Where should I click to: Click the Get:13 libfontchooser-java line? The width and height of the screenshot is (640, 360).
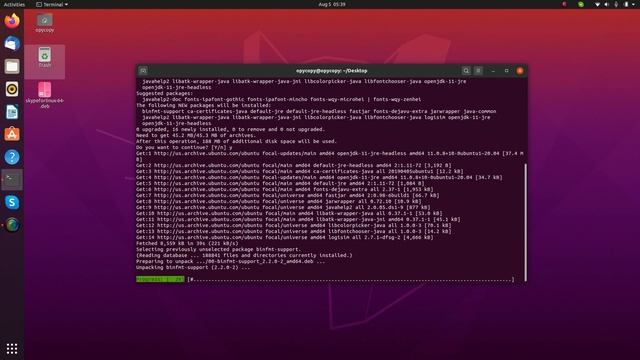tap(293, 231)
